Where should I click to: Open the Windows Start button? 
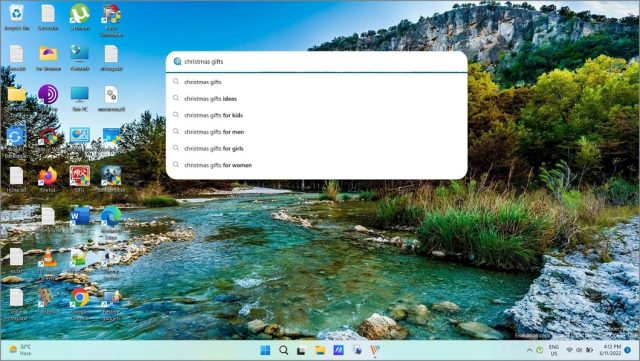[265, 350]
